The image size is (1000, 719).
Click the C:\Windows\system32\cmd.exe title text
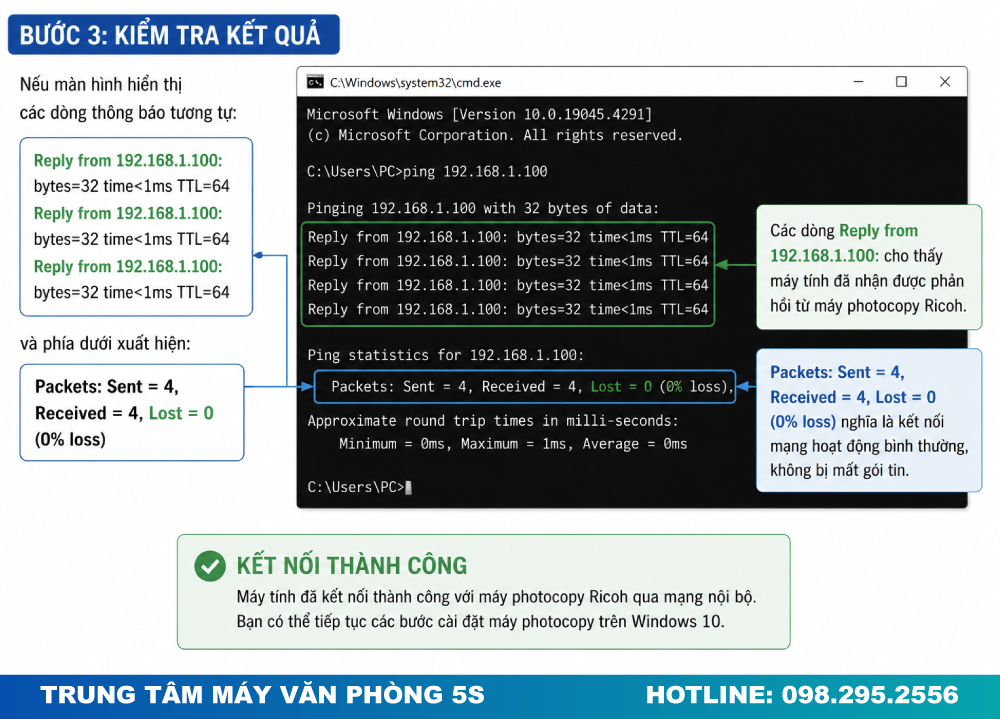point(415,83)
